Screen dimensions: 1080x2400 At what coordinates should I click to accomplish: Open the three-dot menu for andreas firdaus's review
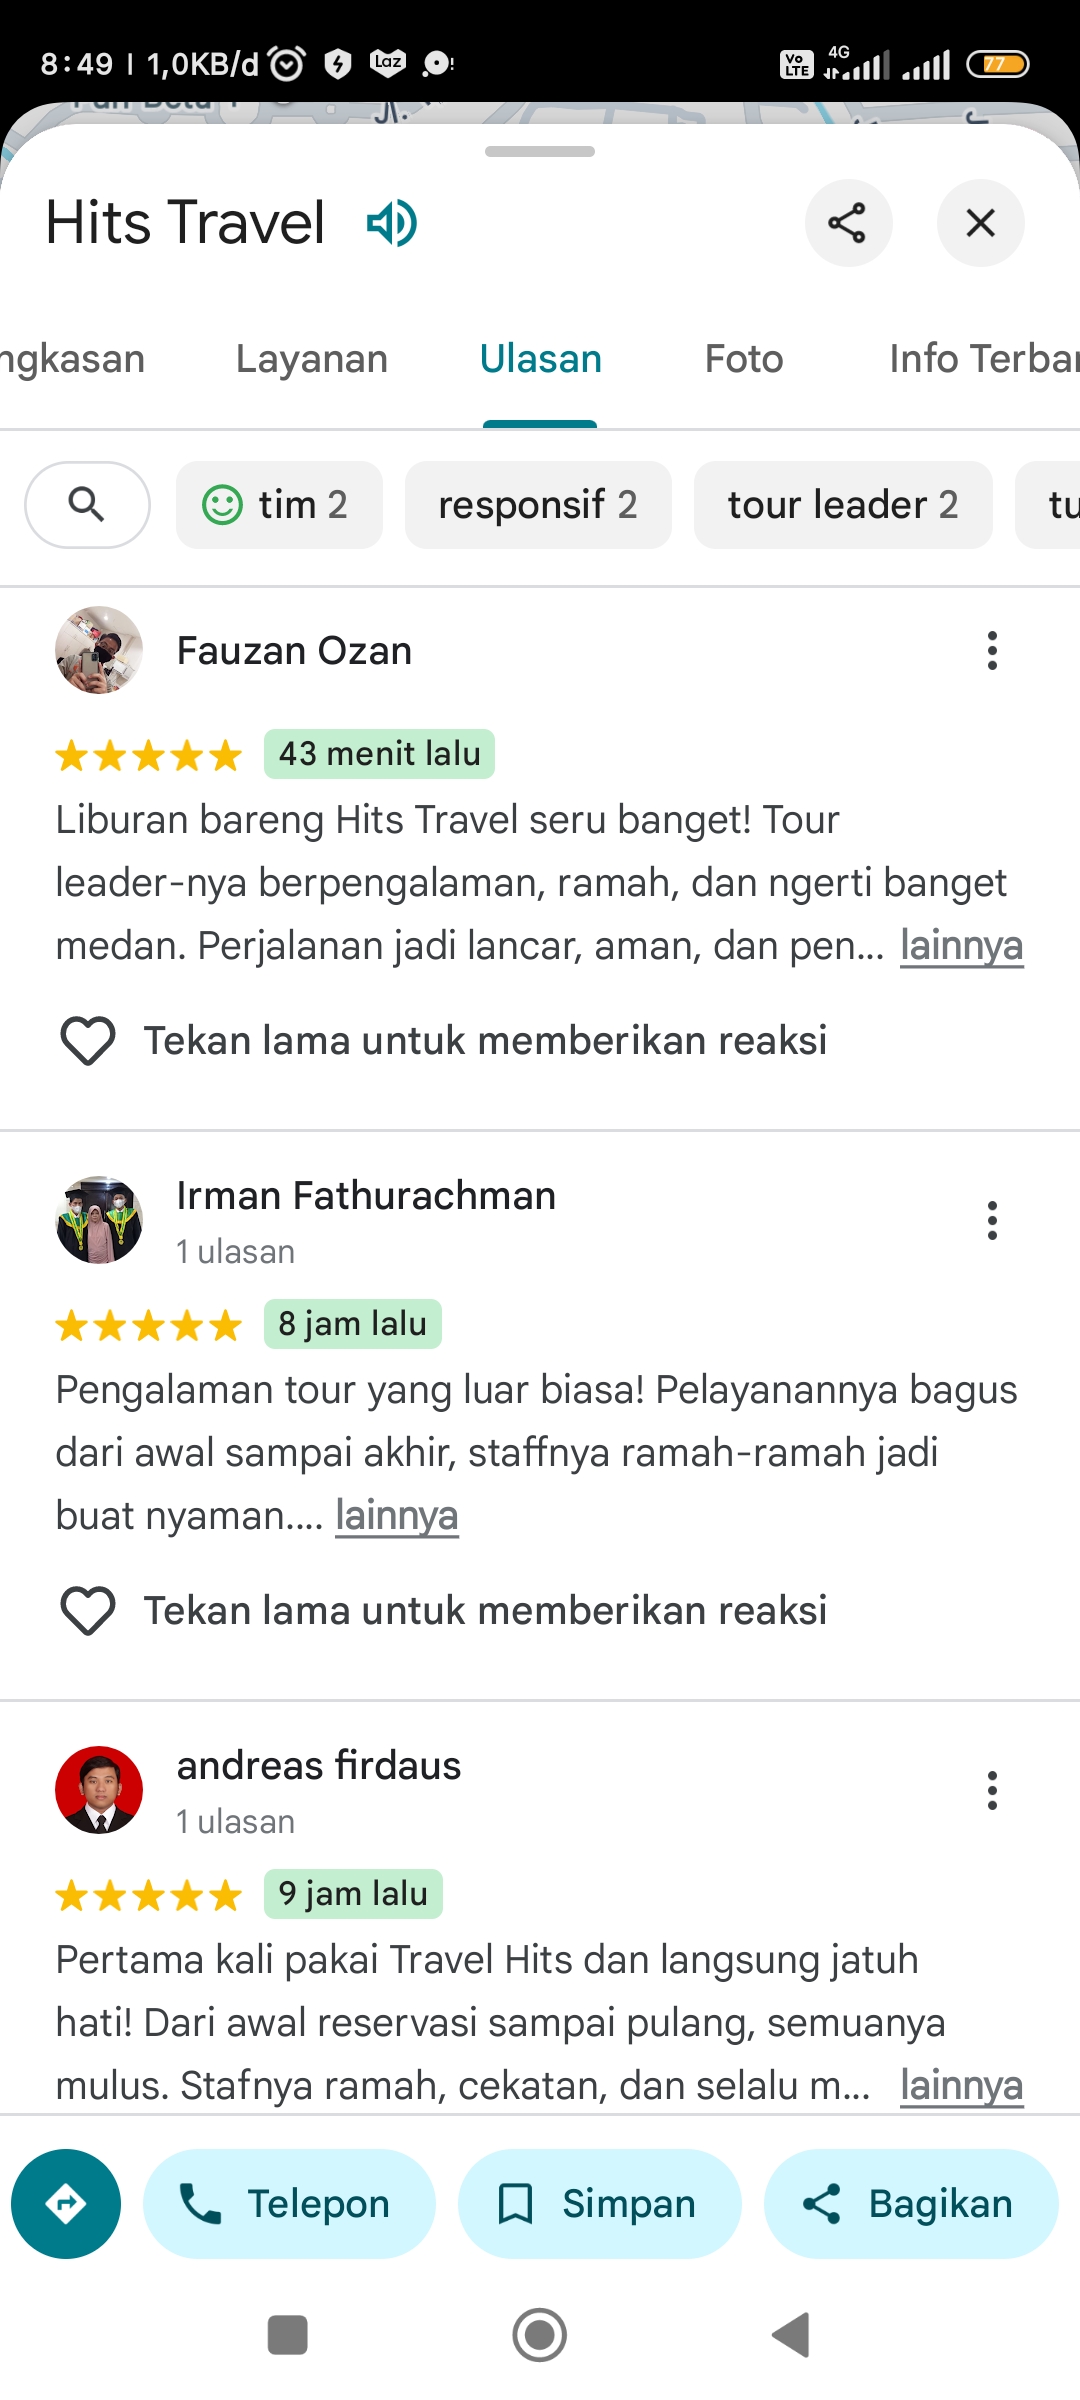(x=992, y=1791)
